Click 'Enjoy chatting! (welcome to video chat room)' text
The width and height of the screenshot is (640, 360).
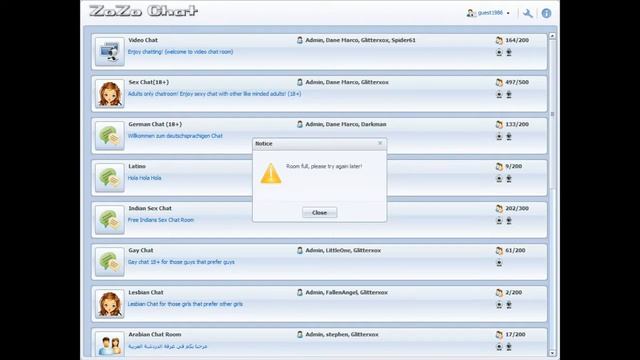click(x=180, y=52)
